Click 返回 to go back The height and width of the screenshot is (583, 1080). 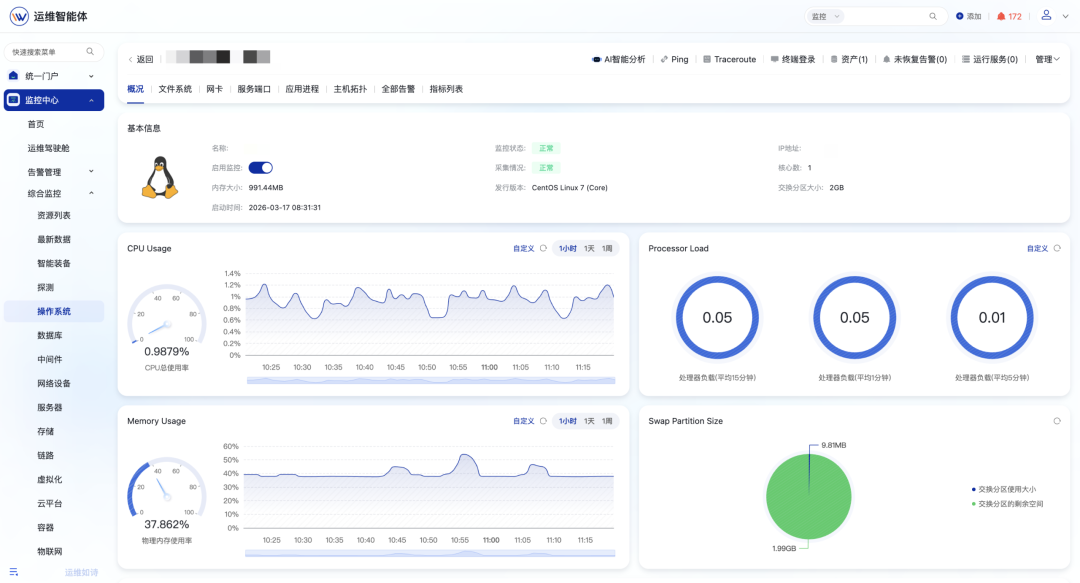tap(141, 59)
